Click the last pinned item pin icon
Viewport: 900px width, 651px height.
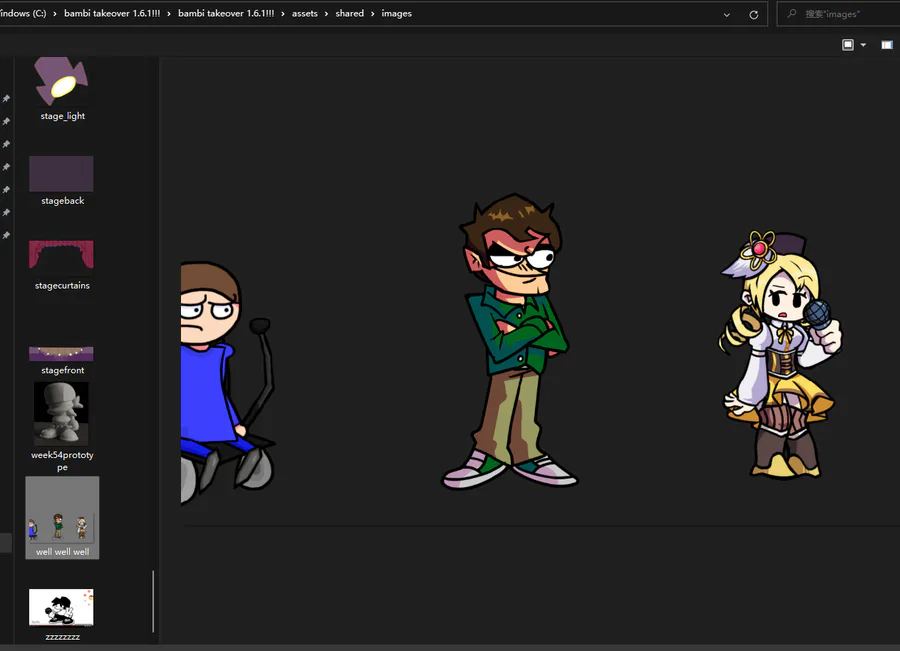(x=6, y=235)
